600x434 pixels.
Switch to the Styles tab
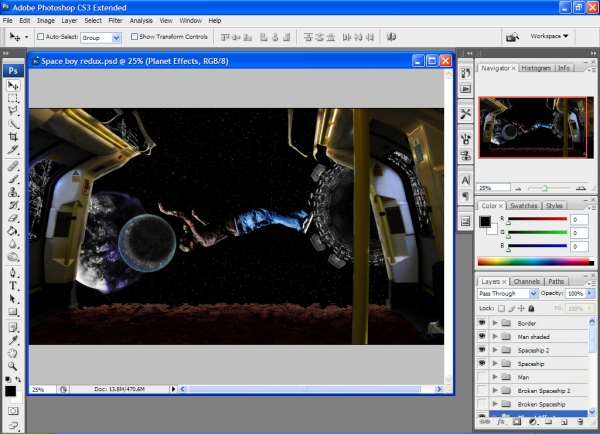(x=554, y=206)
